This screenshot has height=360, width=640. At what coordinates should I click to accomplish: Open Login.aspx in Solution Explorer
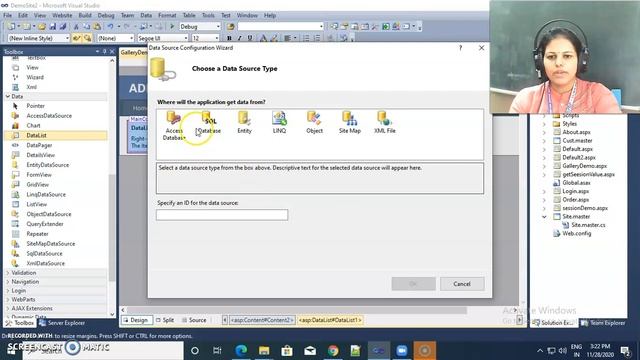575,191
